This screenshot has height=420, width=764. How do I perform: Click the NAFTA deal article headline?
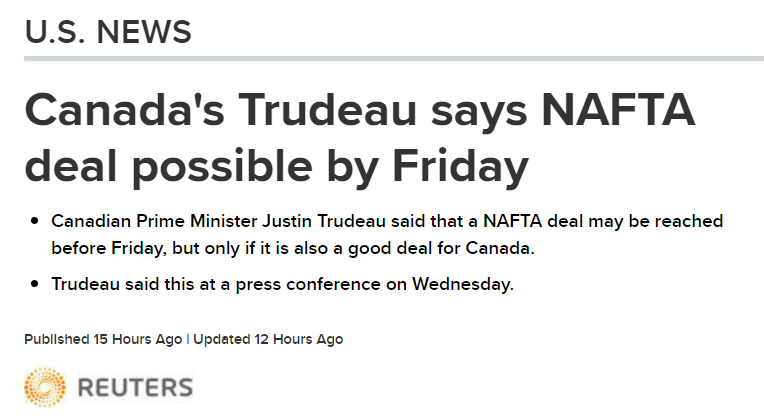click(x=360, y=138)
